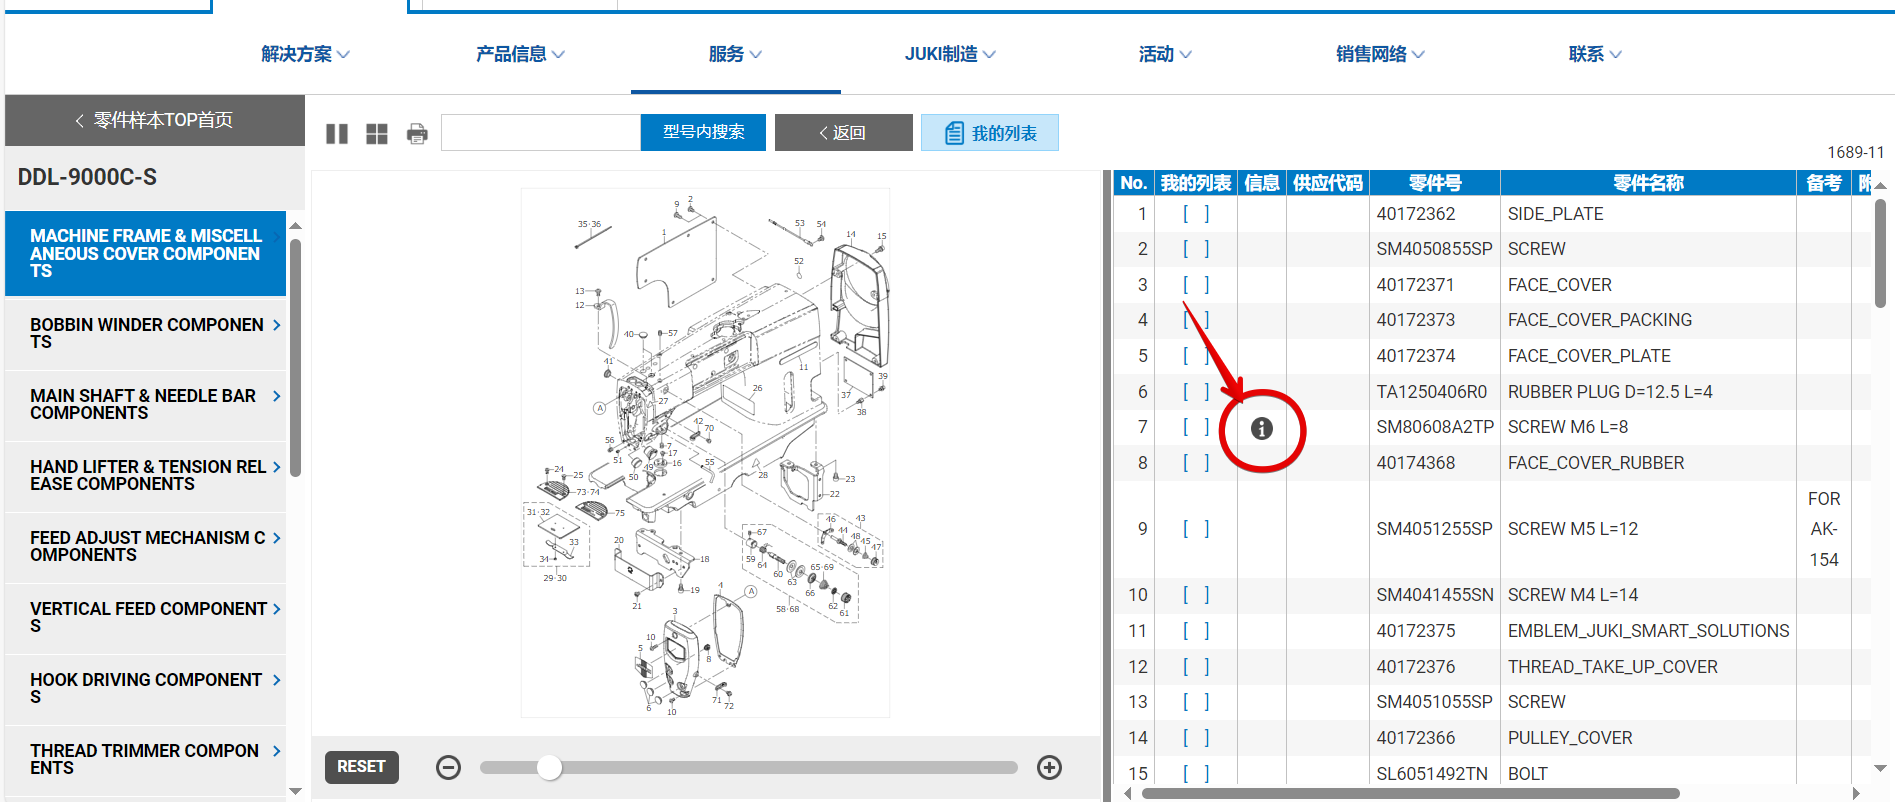Zoom out diagram with minus icon

click(x=449, y=767)
